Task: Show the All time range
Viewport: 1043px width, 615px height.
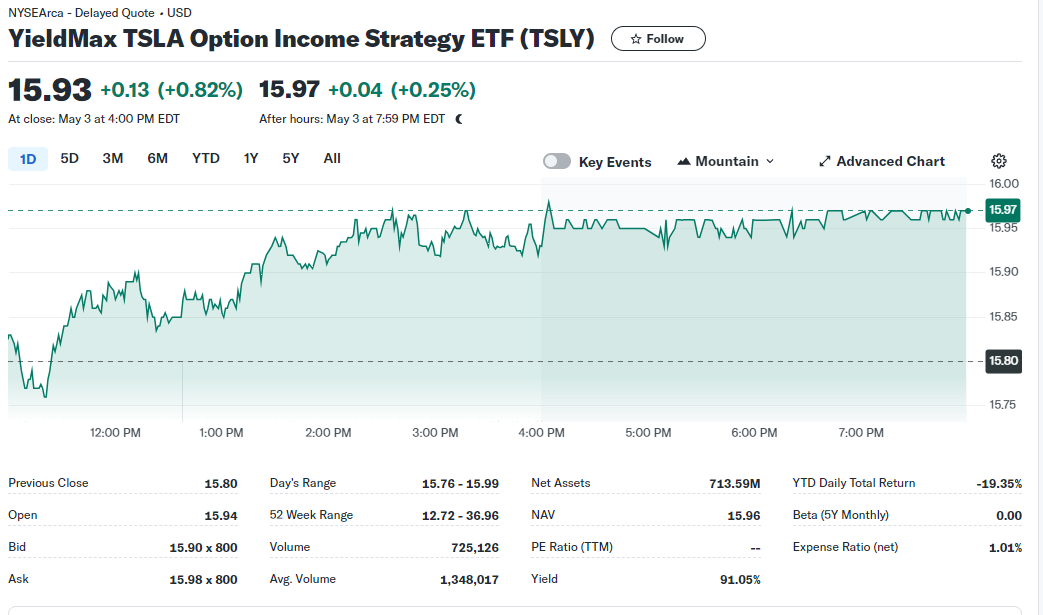Action: tap(332, 158)
